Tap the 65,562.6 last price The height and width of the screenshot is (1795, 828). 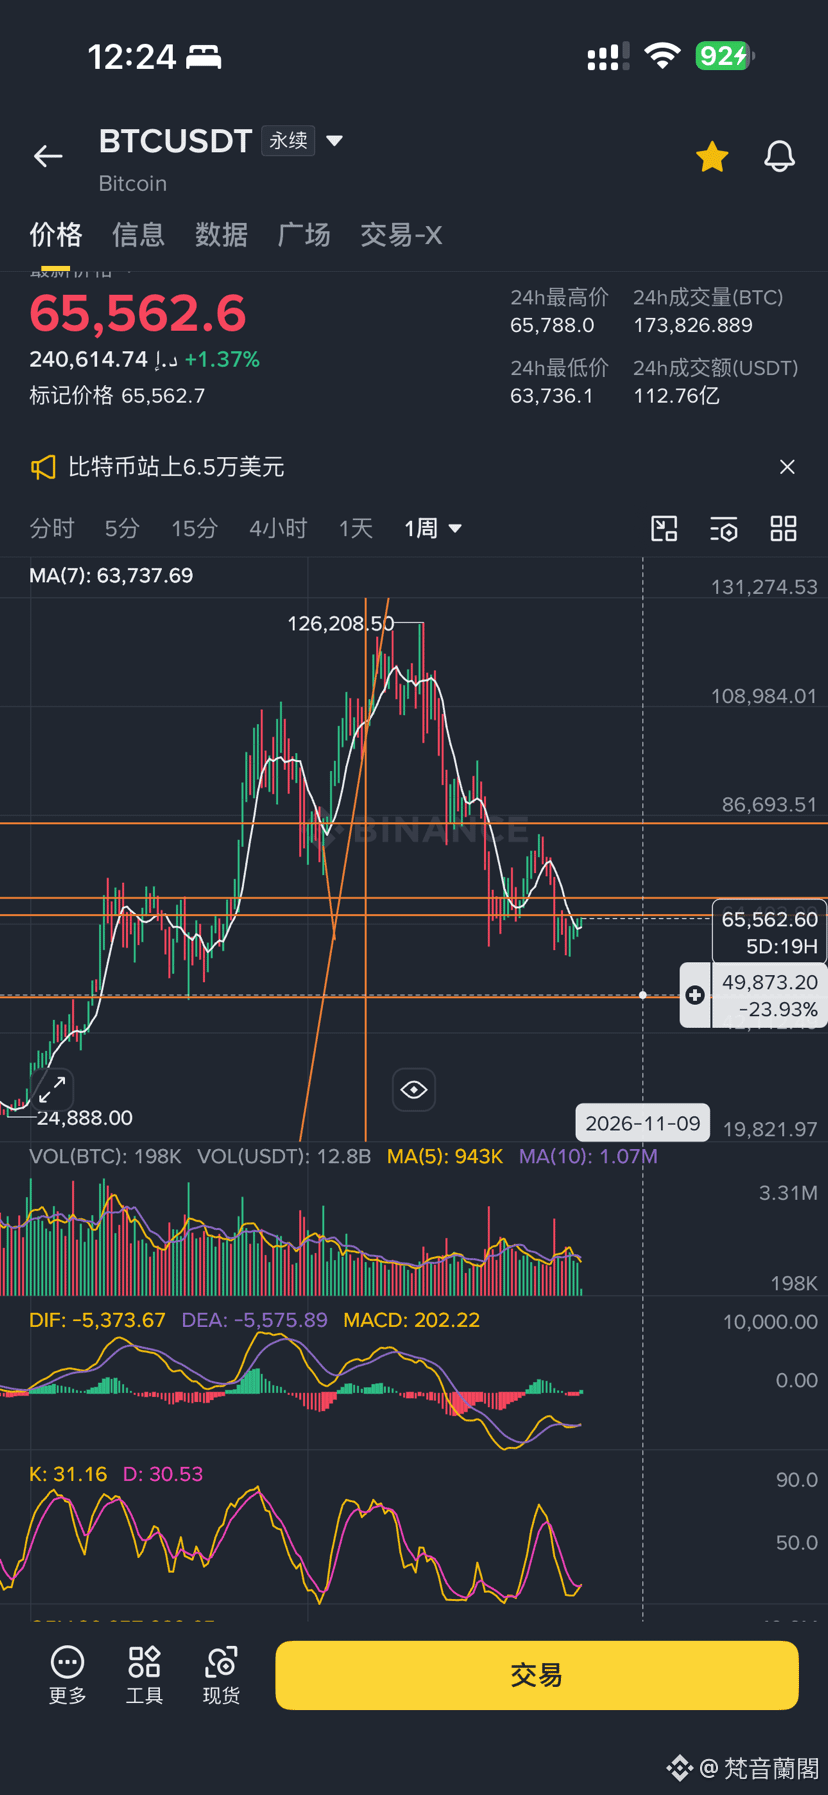coord(137,313)
